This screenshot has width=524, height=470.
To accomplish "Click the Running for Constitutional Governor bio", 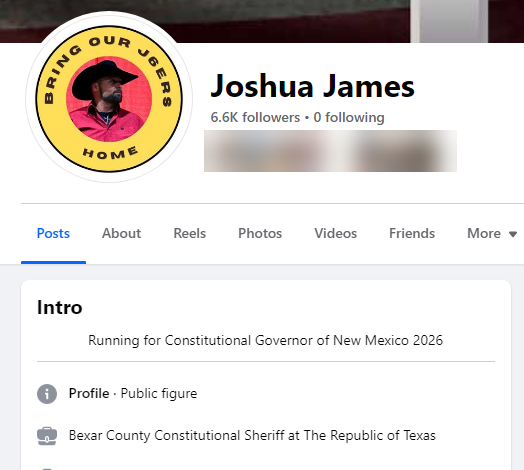I will (265, 340).
